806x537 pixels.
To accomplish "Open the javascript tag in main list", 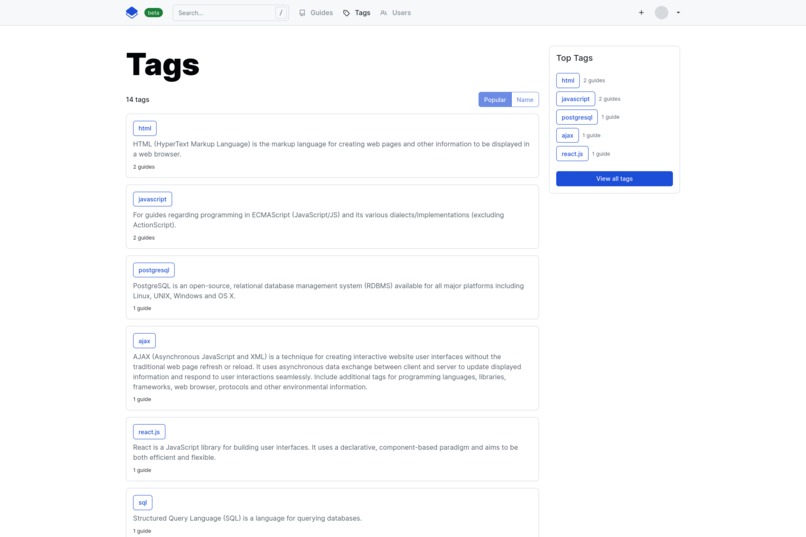I will pos(153,199).
